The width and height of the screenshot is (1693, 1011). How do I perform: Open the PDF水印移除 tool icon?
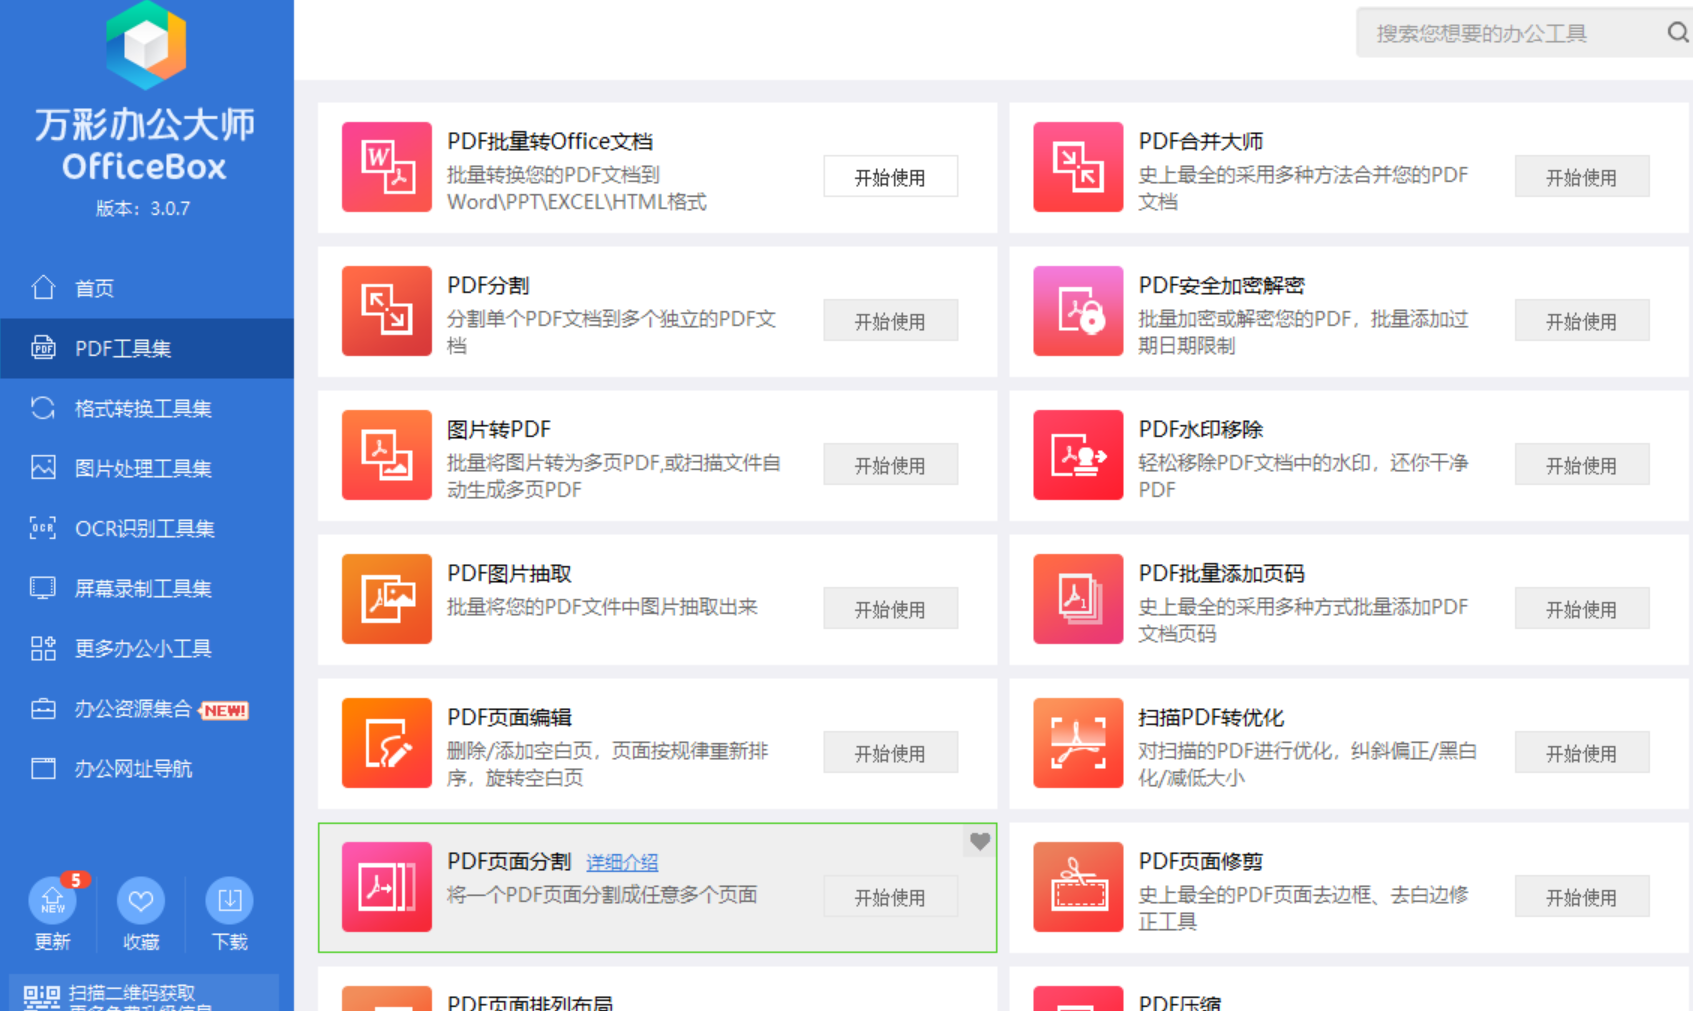(x=1078, y=455)
